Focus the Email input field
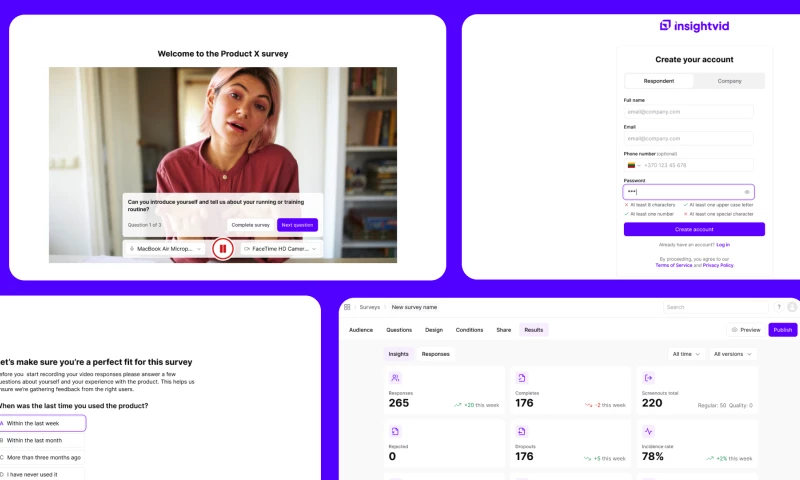This screenshot has height=480, width=800. point(688,139)
